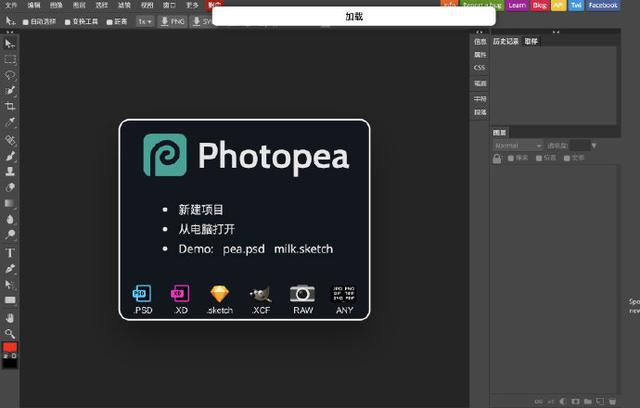This screenshot has width=640, height=408.
Task: Select the Gradient tool
Action: coord(10,203)
